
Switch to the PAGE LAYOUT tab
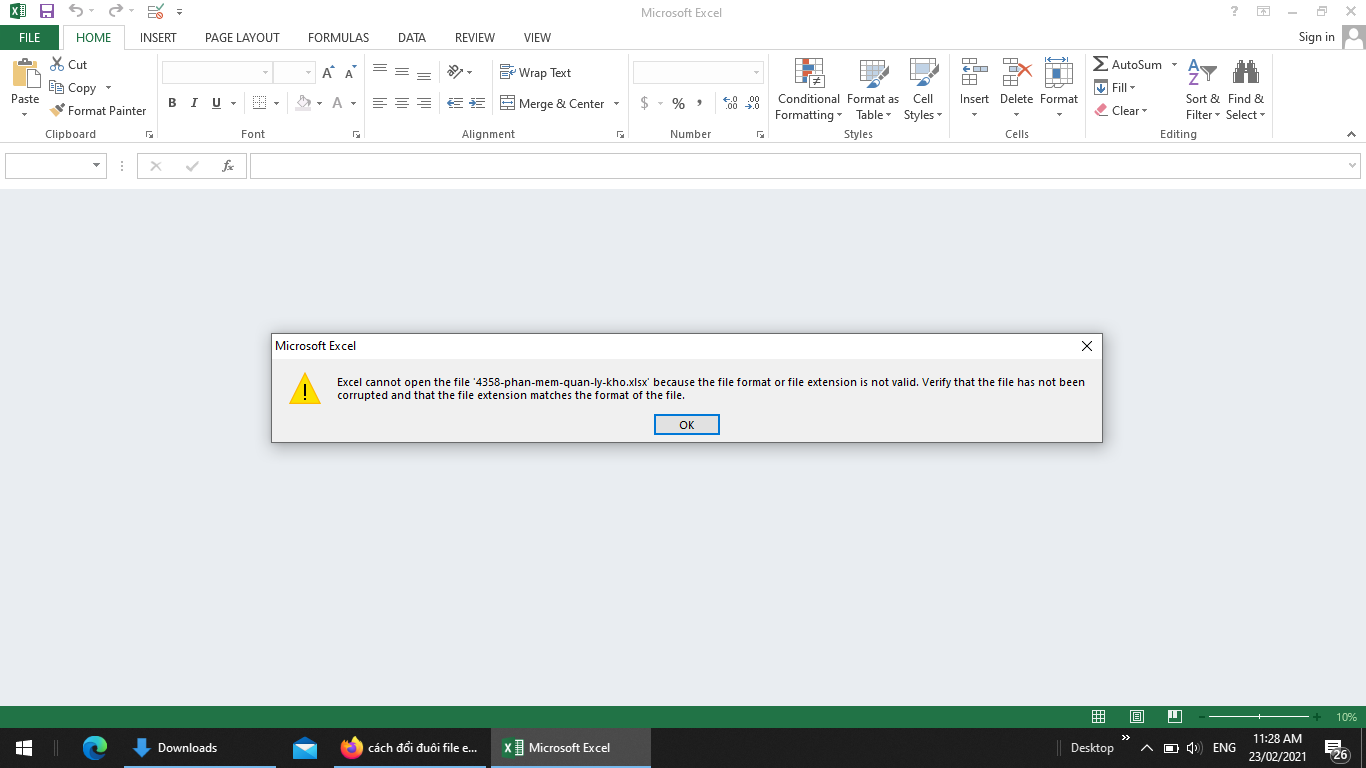tap(242, 37)
